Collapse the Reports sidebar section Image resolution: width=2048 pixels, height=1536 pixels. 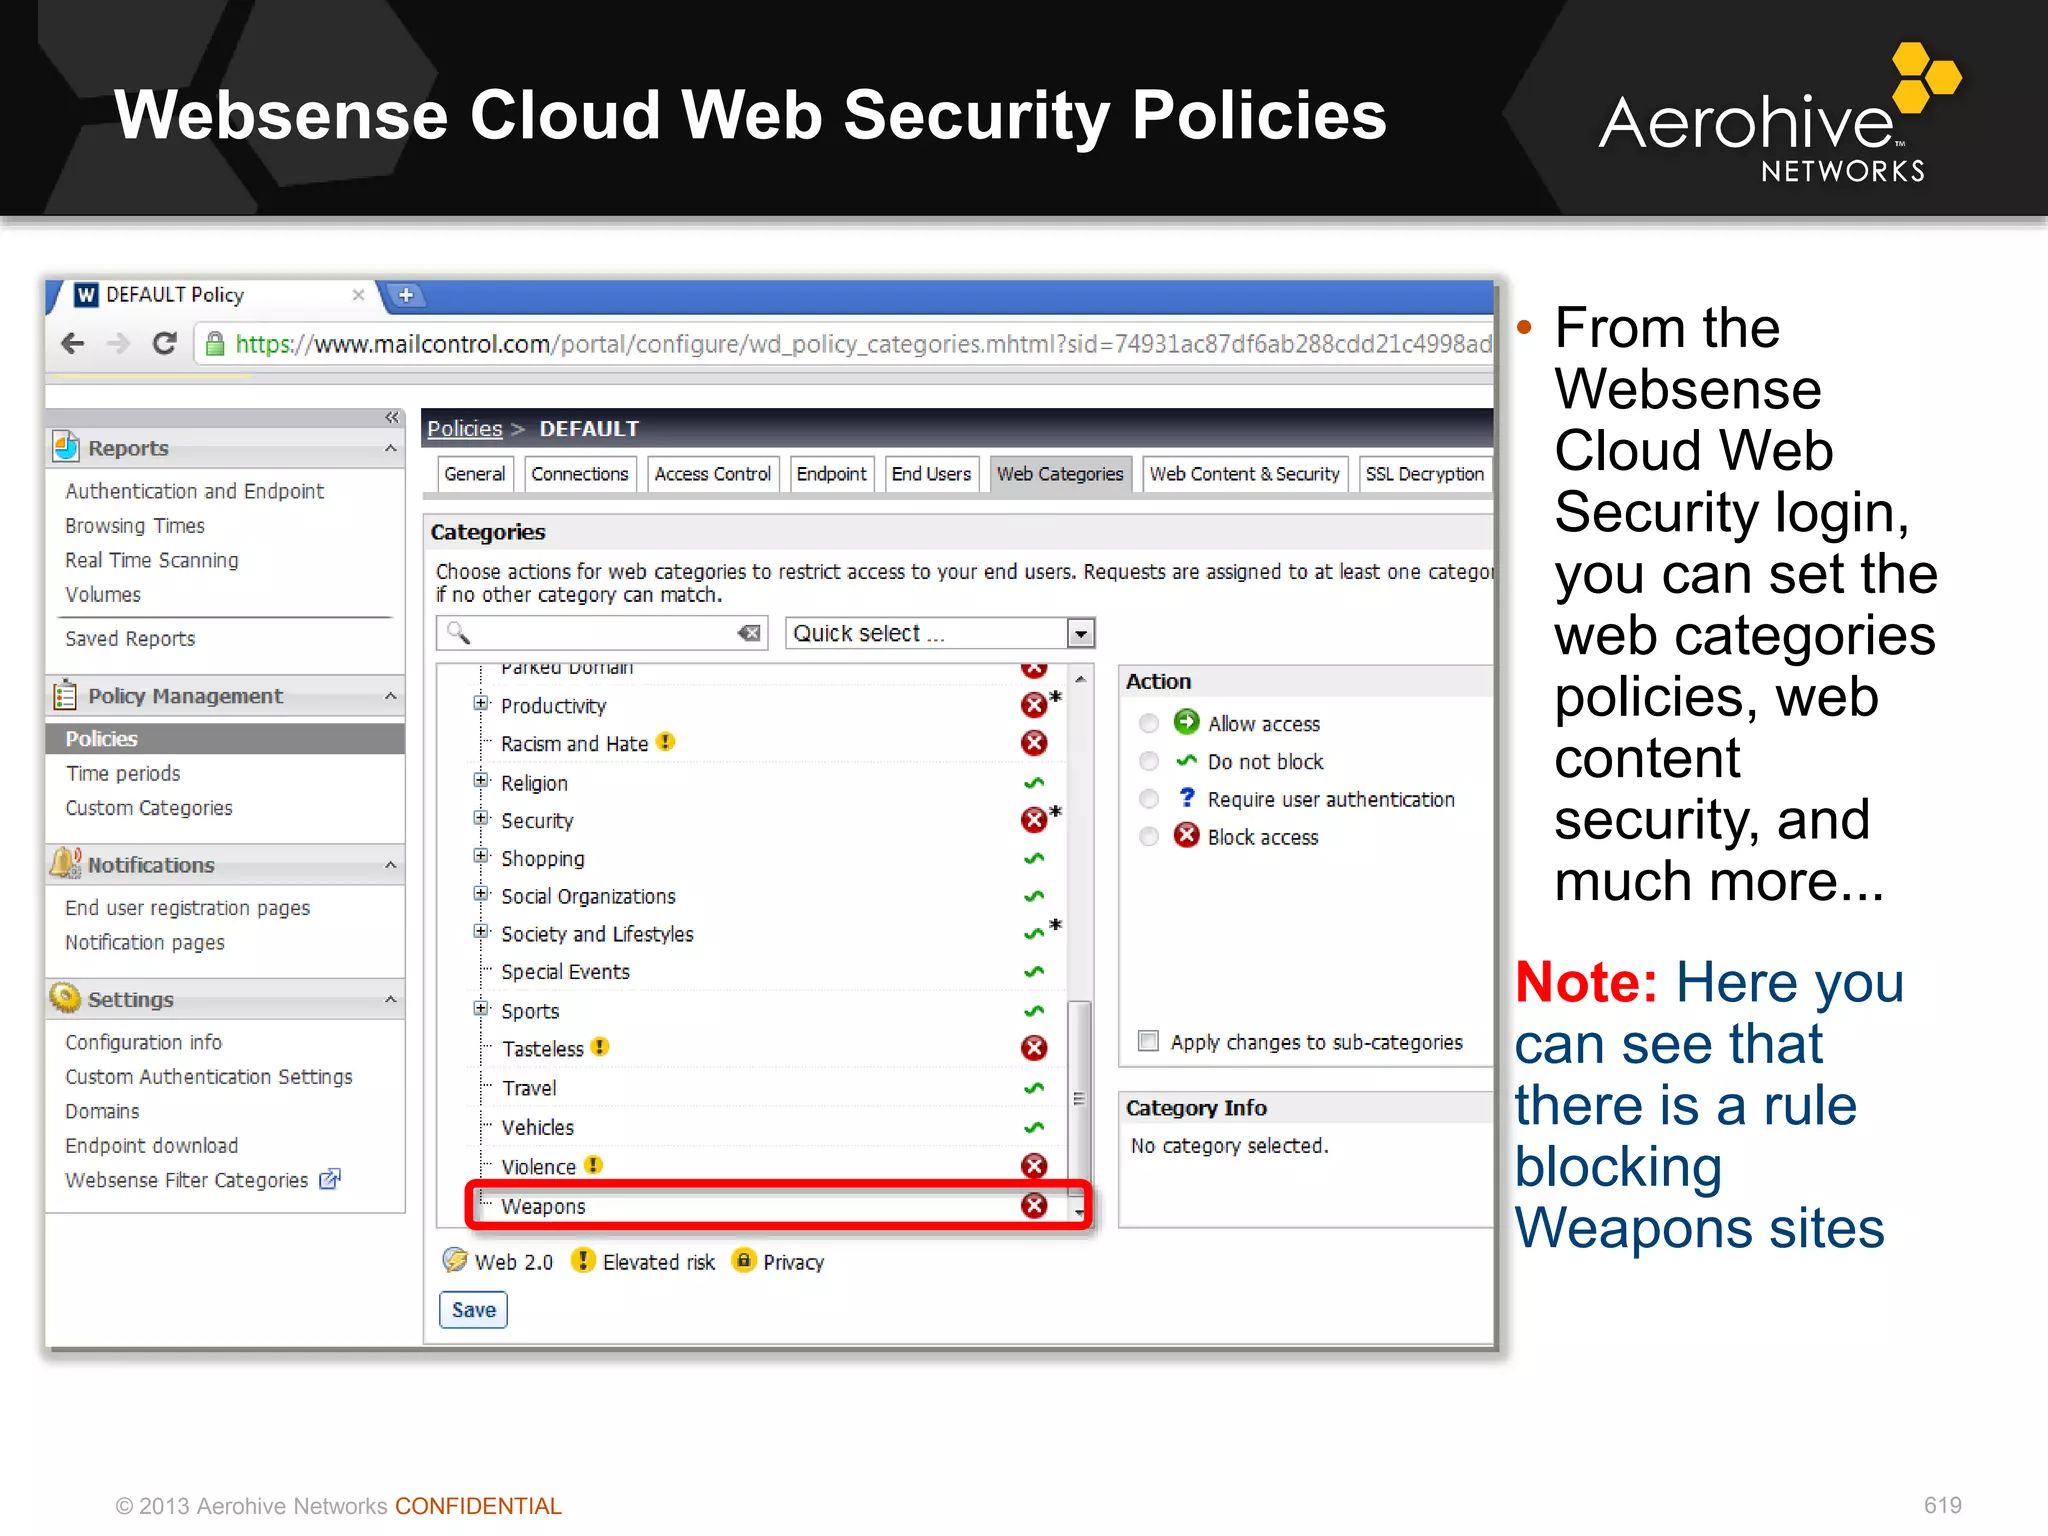(x=391, y=448)
